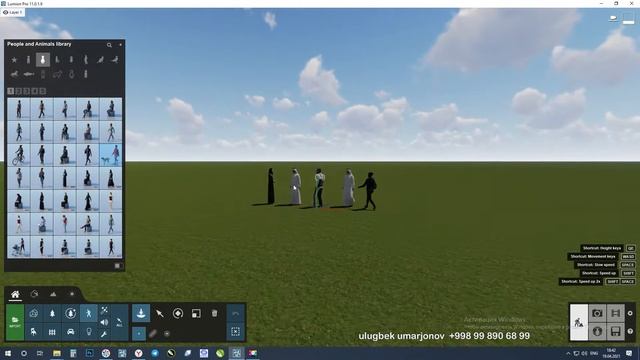
Task: Open Save floppy disk button
Action: (616, 331)
